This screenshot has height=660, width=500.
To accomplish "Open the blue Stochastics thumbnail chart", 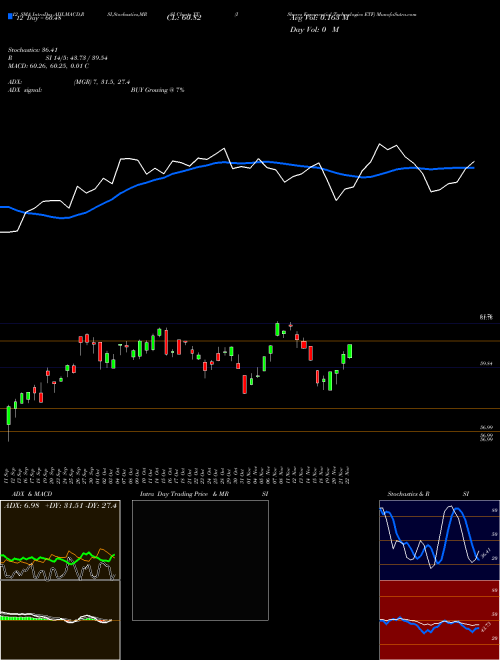I will tap(439, 540).
